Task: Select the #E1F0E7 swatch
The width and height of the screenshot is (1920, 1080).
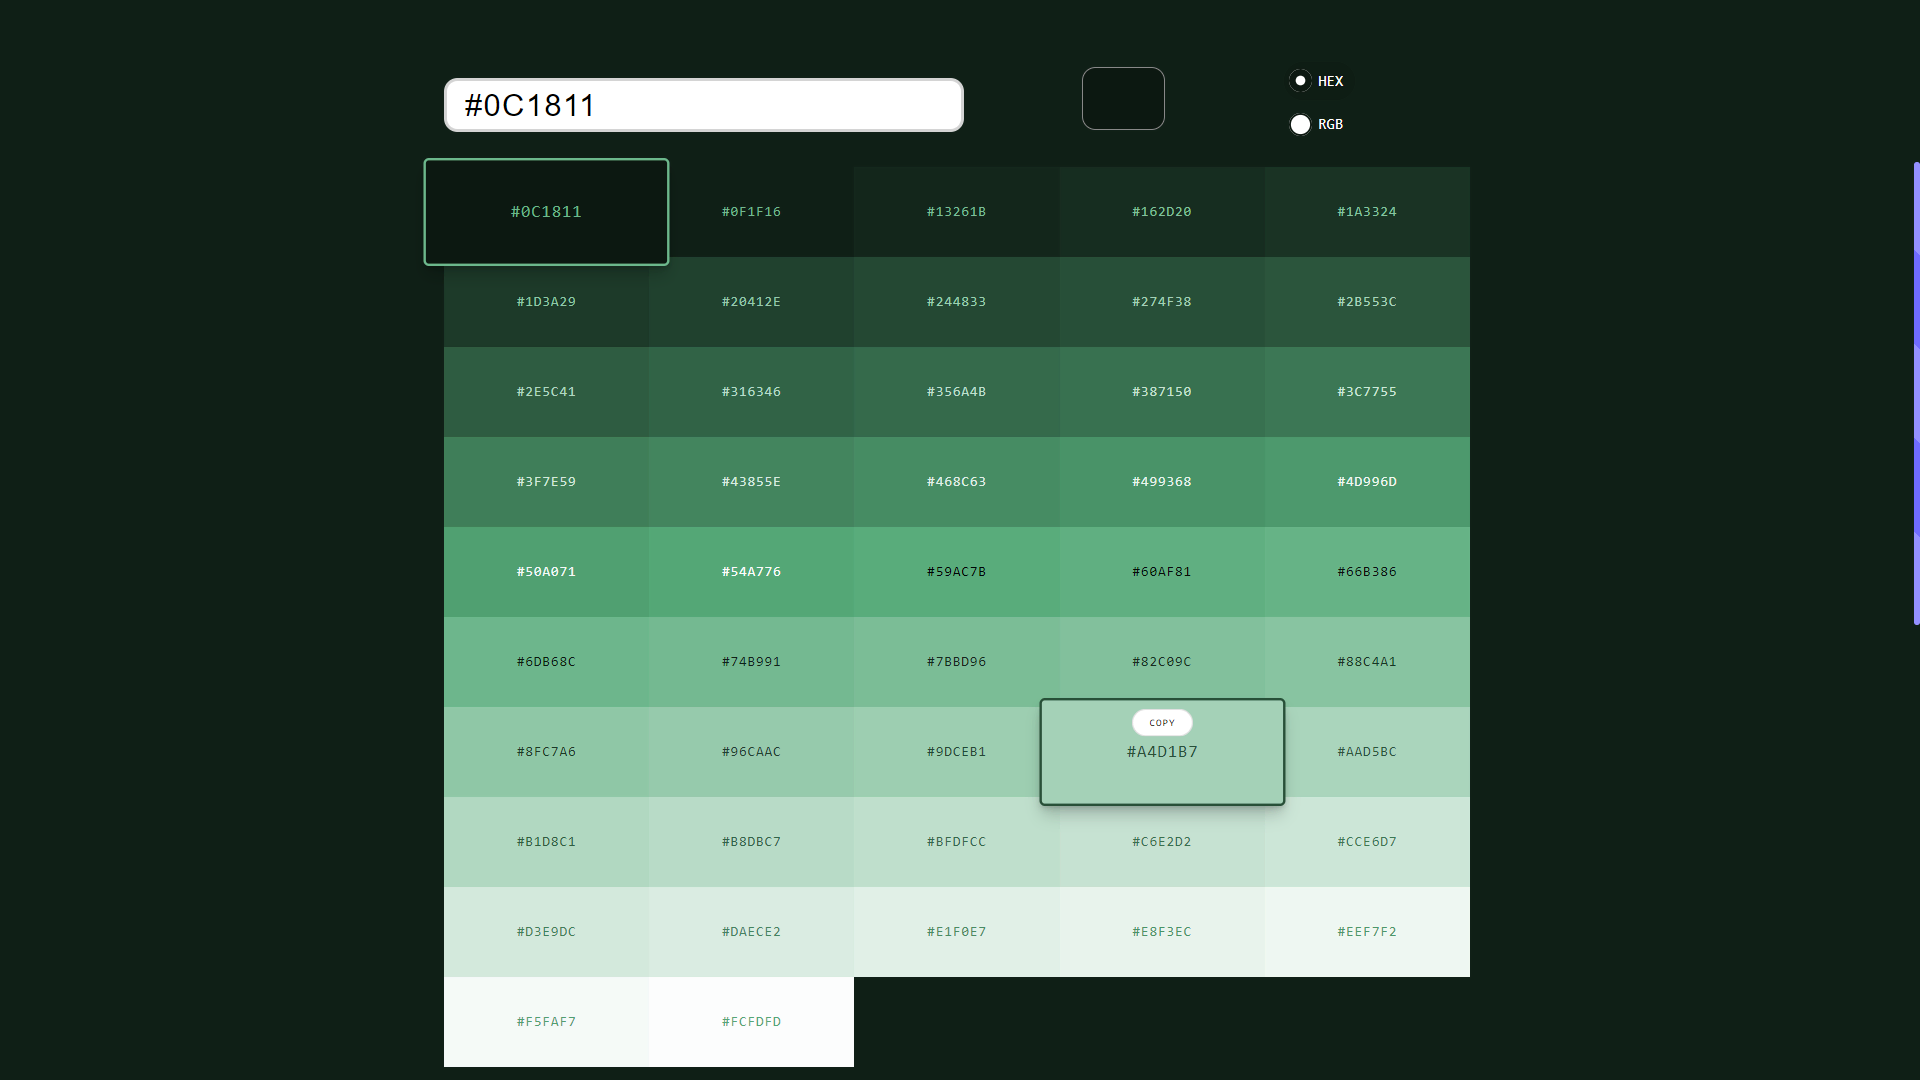Action: pos(957,932)
